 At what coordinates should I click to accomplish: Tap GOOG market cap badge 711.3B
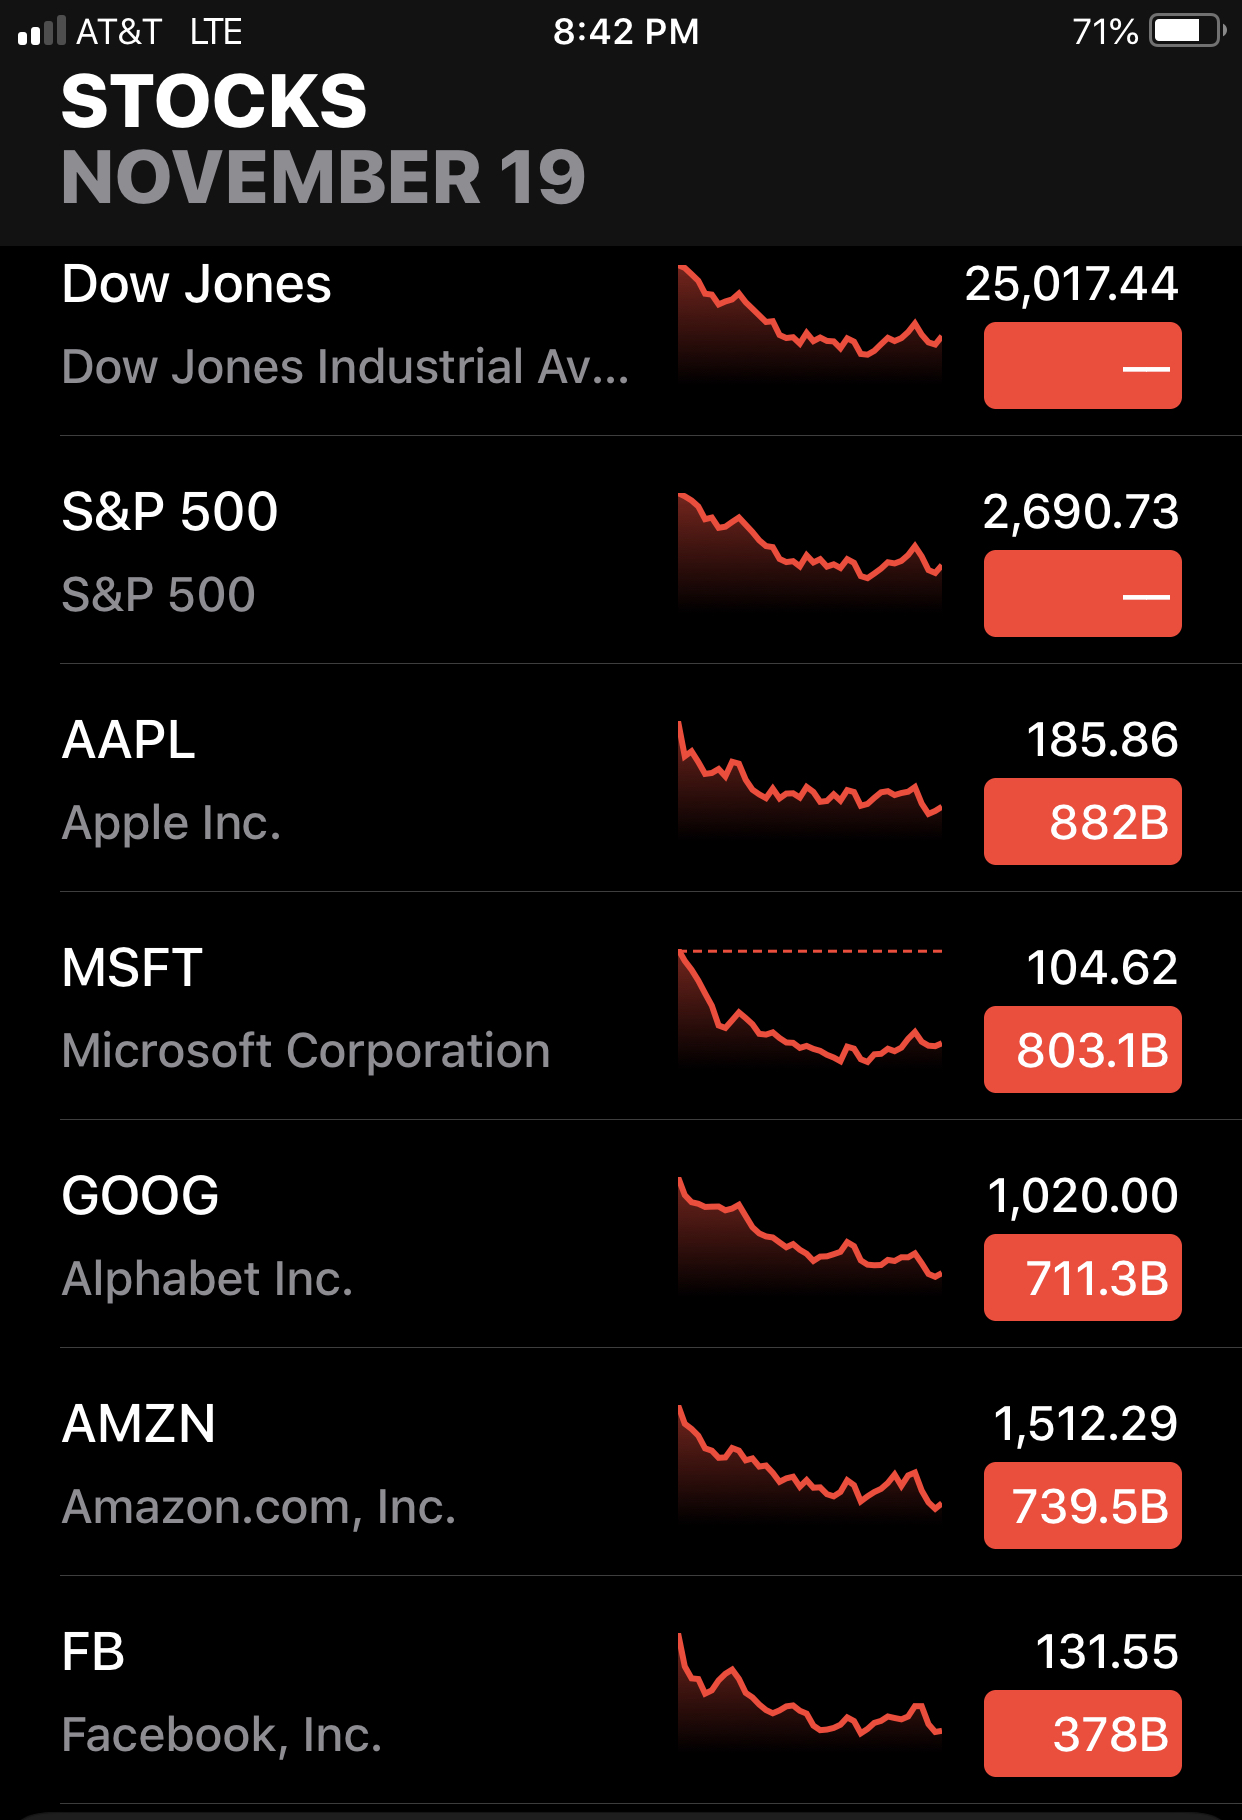pos(1082,1278)
